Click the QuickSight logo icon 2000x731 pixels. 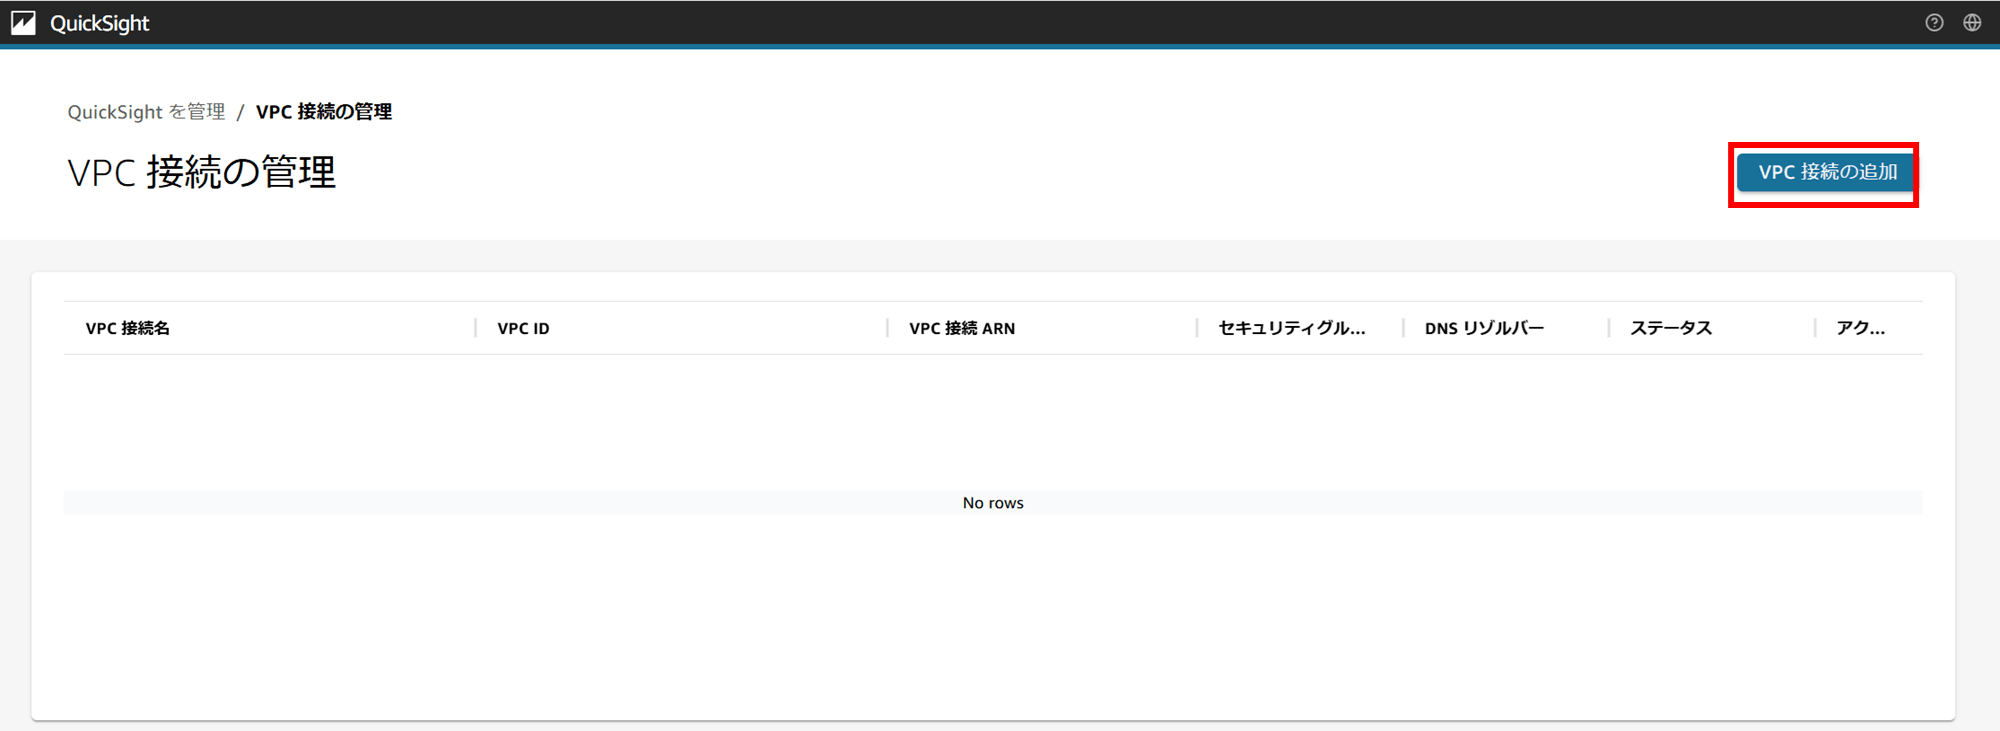click(23, 23)
